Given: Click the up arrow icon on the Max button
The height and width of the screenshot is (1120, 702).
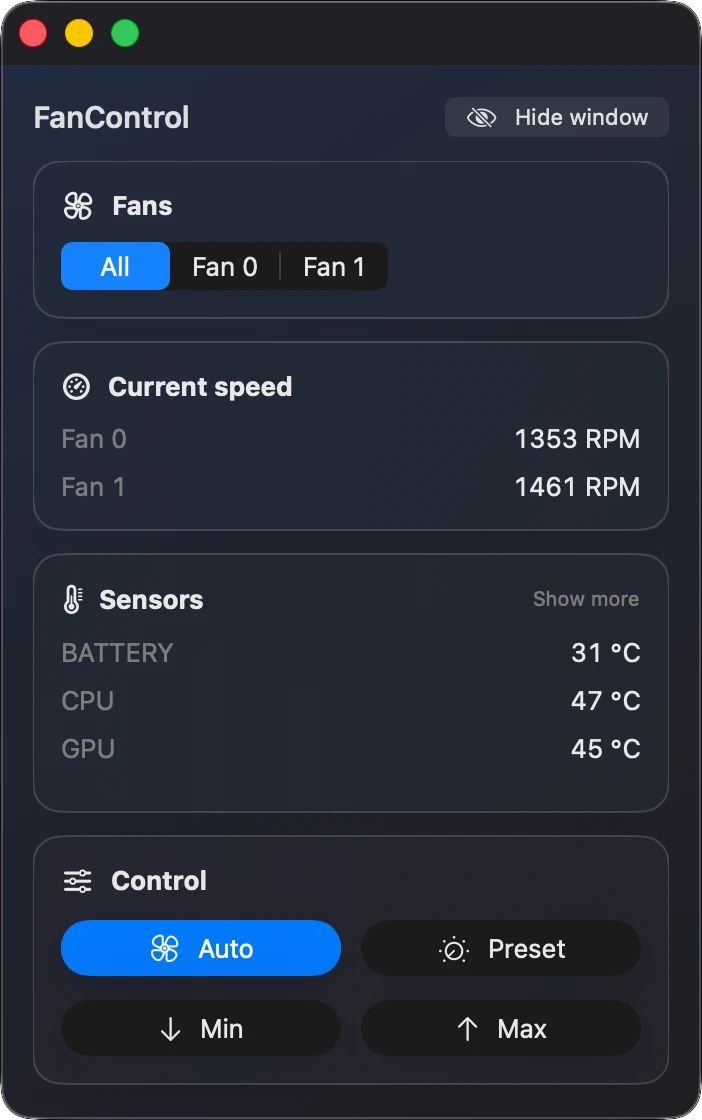Looking at the screenshot, I should coord(466,1028).
